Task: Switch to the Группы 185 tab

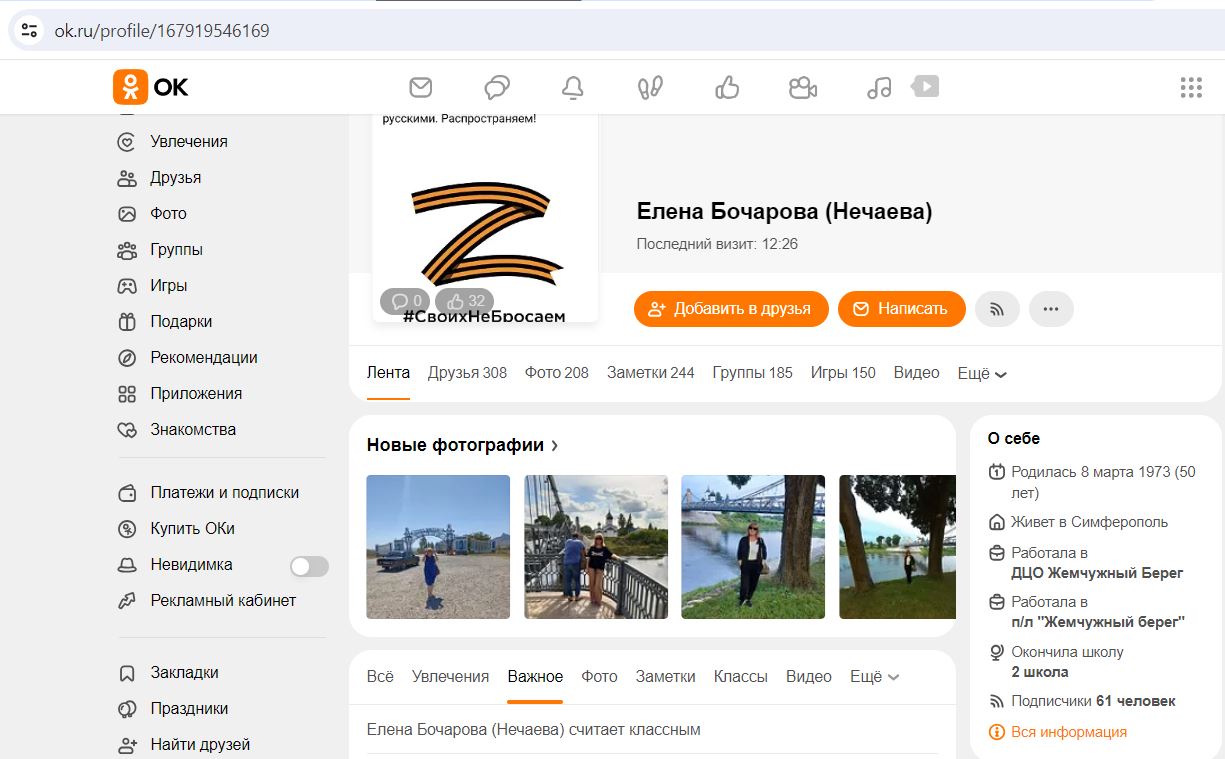Action: click(x=752, y=372)
